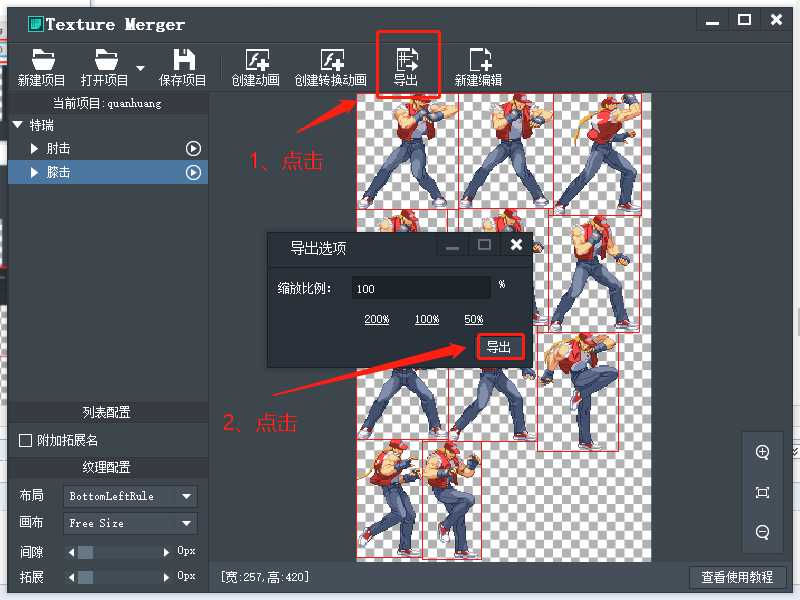Enable the 附加拓展名 checkbox
This screenshot has width=800, height=600.
click(x=25, y=440)
